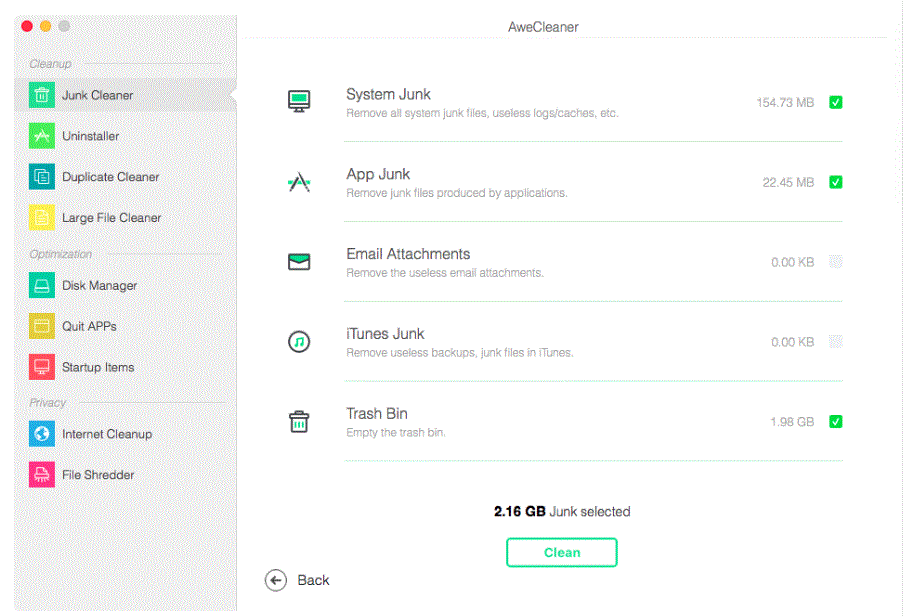Viewport: 903px width, 616px height.
Task: Go to Large File Cleaner label
Action: [x=112, y=218]
